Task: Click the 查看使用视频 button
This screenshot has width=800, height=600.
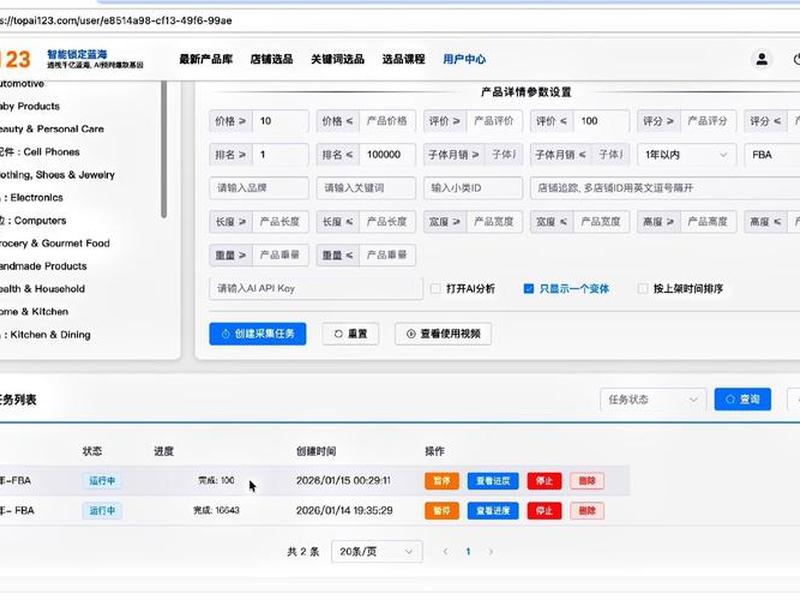Action: (x=443, y=334)
